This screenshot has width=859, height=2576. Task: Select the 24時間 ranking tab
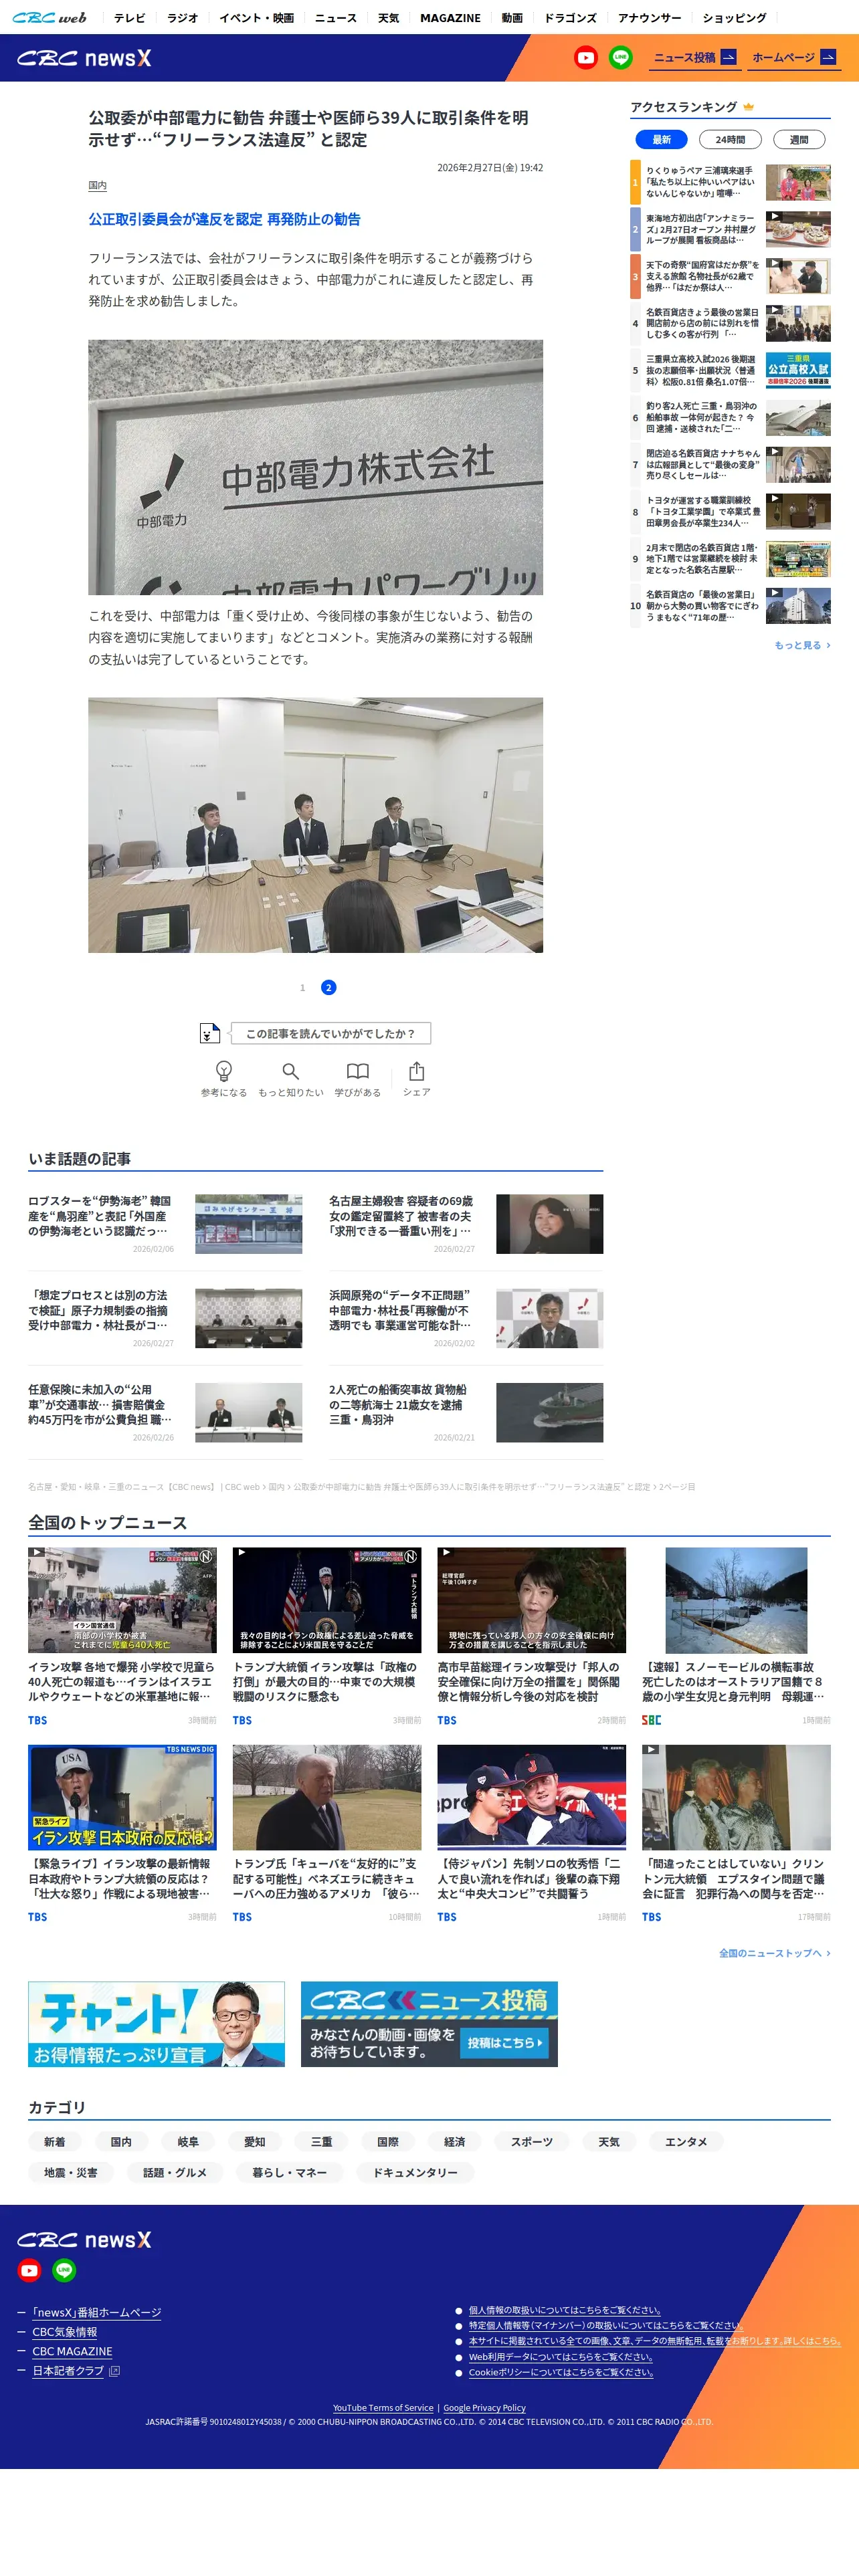tap(730, 140)
